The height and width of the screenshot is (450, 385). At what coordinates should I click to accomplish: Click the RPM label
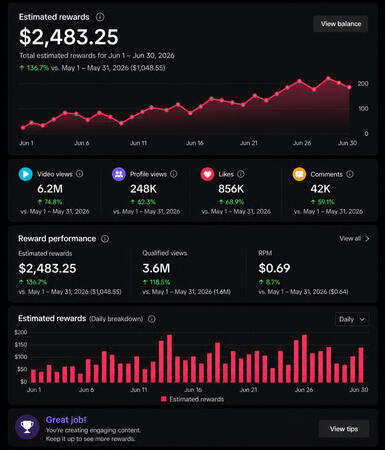[x=265, y=253]
